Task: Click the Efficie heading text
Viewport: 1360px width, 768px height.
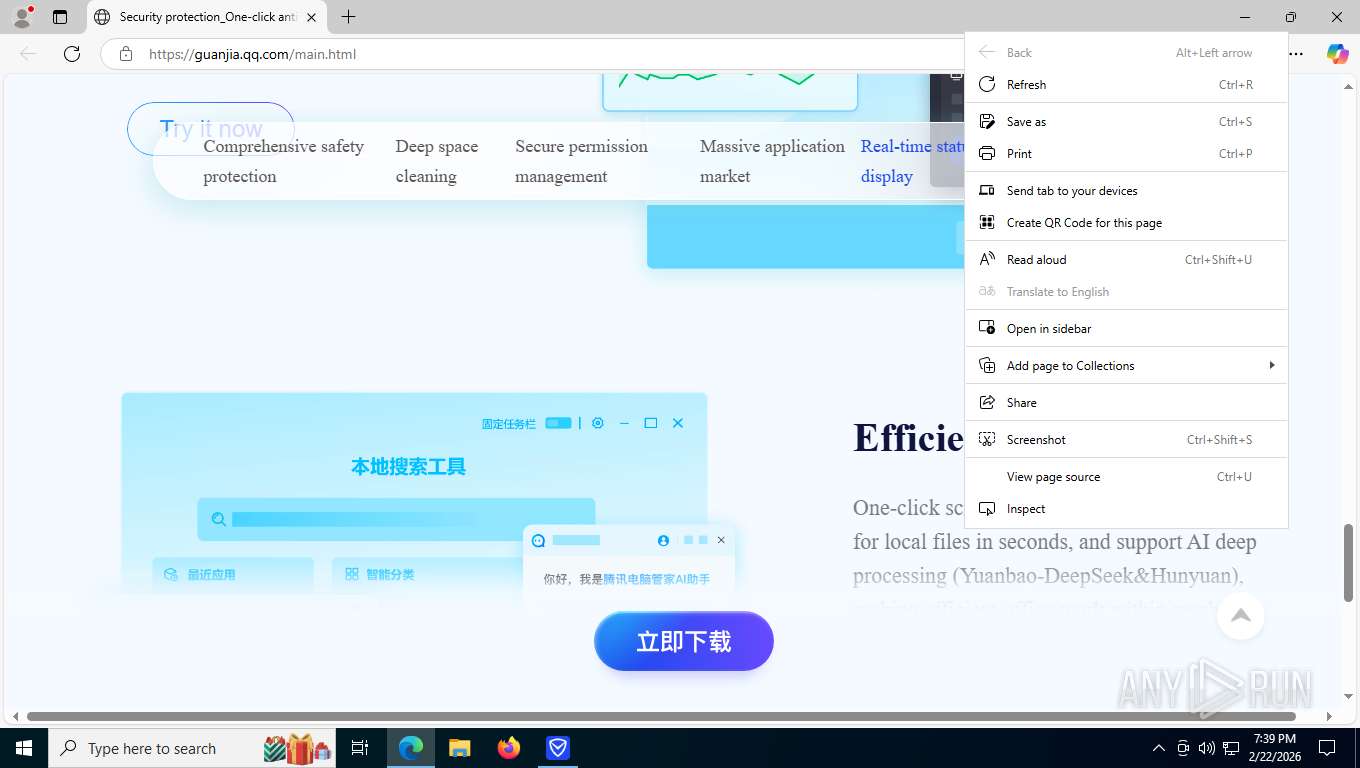Action: coord(908,439)
